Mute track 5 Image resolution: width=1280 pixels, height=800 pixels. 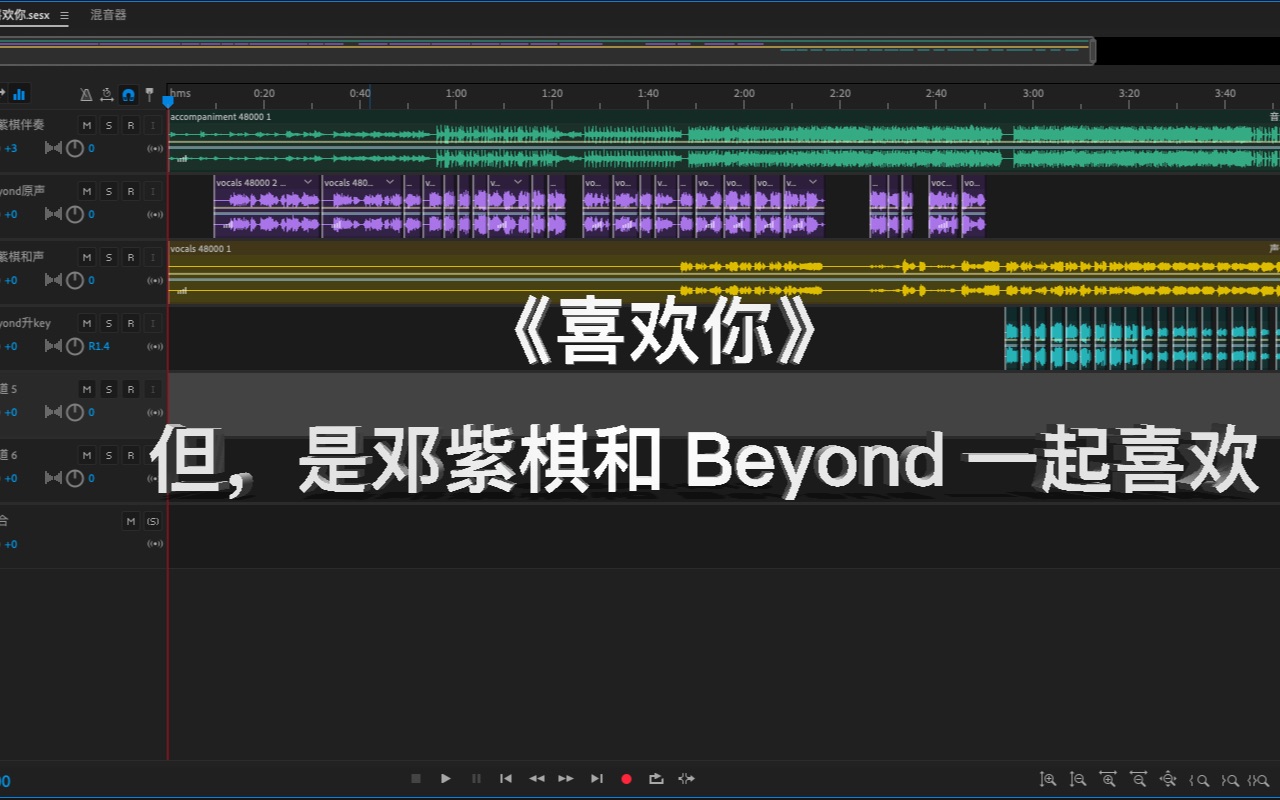click(87, 389)
